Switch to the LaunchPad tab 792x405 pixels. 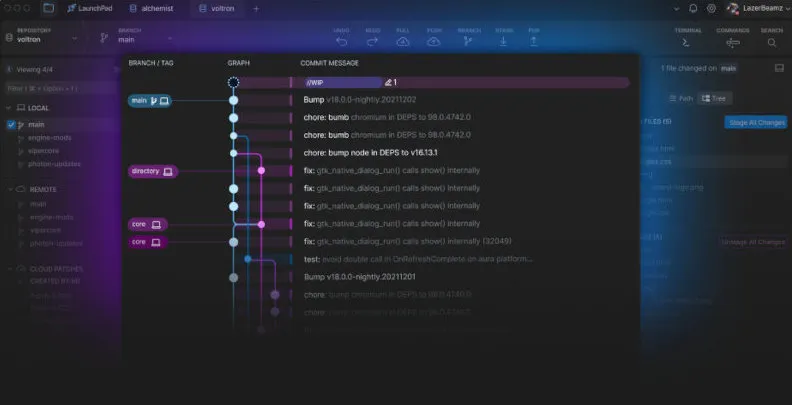click(89, 9)
